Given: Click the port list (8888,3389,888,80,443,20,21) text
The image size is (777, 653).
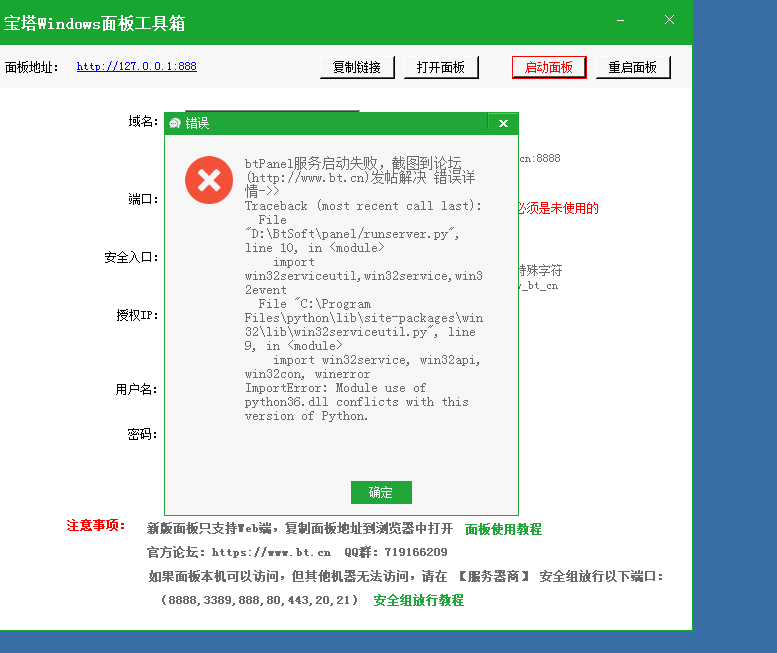Looking at the screenshot, I should tap(259, 600).
